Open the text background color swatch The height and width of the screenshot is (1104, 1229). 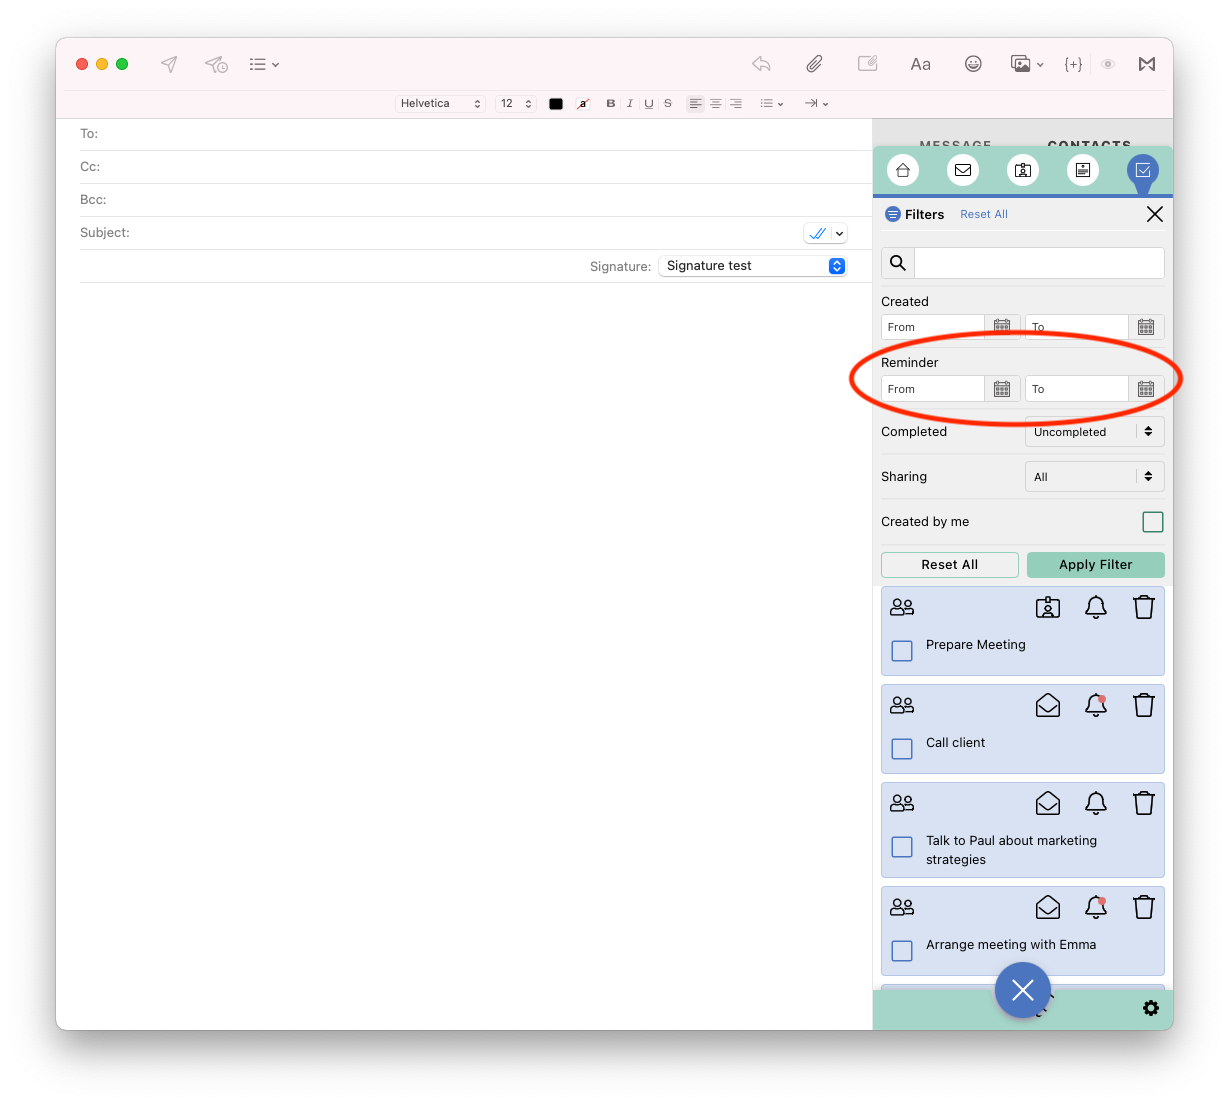(583, 104)
